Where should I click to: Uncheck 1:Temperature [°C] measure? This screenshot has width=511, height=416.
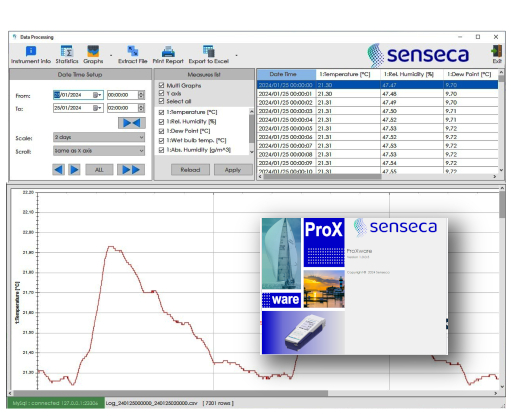162,112
